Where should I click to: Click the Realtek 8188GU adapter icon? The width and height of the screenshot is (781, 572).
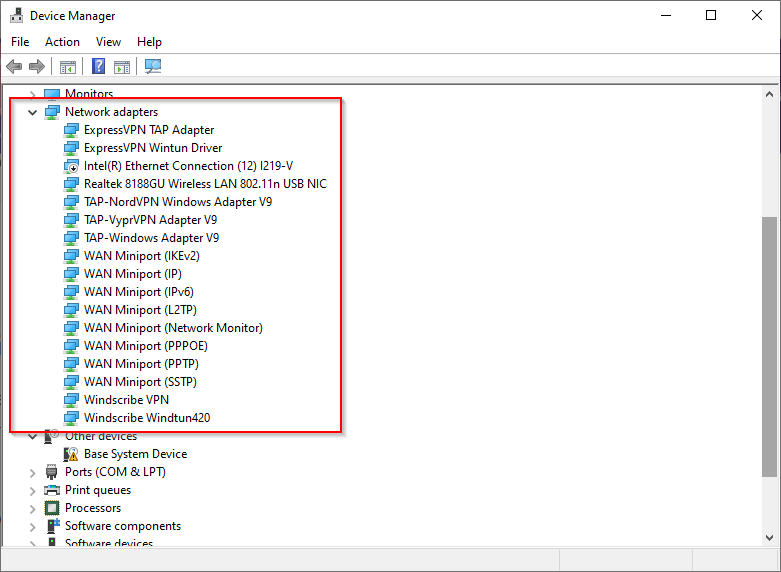pos(71,184)
